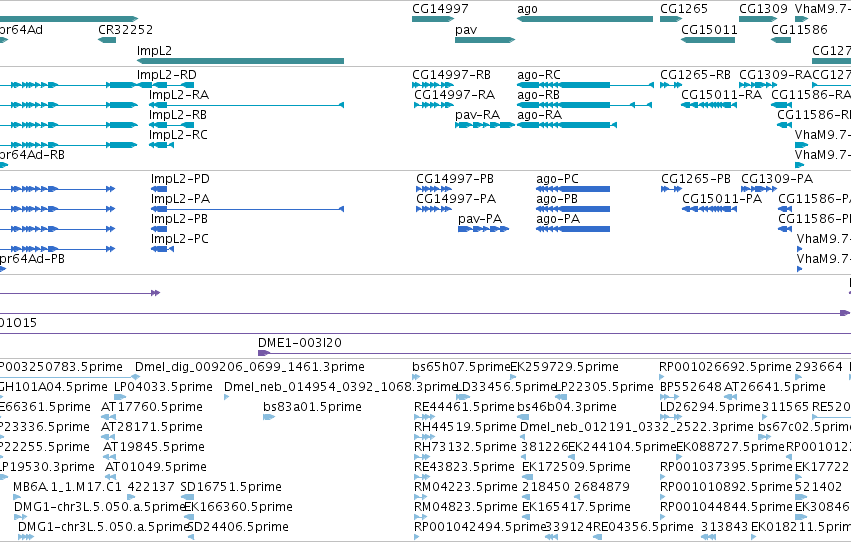The height and width of the screenshot is (542, 851).
Task: Open the ago-PA protein label
Action: tap(558, 219)
